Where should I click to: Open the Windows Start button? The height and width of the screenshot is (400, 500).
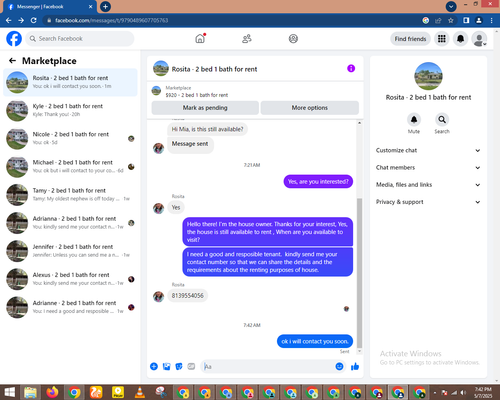[9, 392]
